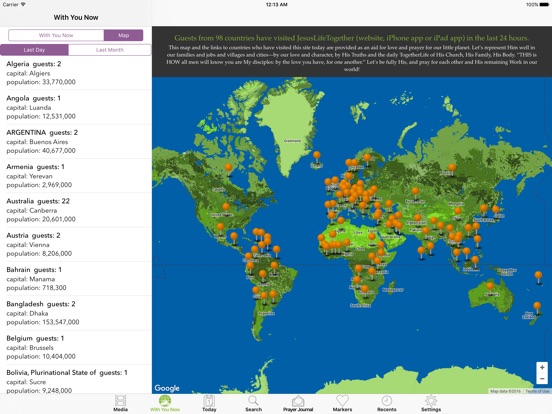Open the Algeria guests: 2 entry
The image size is (552, 414).
(76, 73)
